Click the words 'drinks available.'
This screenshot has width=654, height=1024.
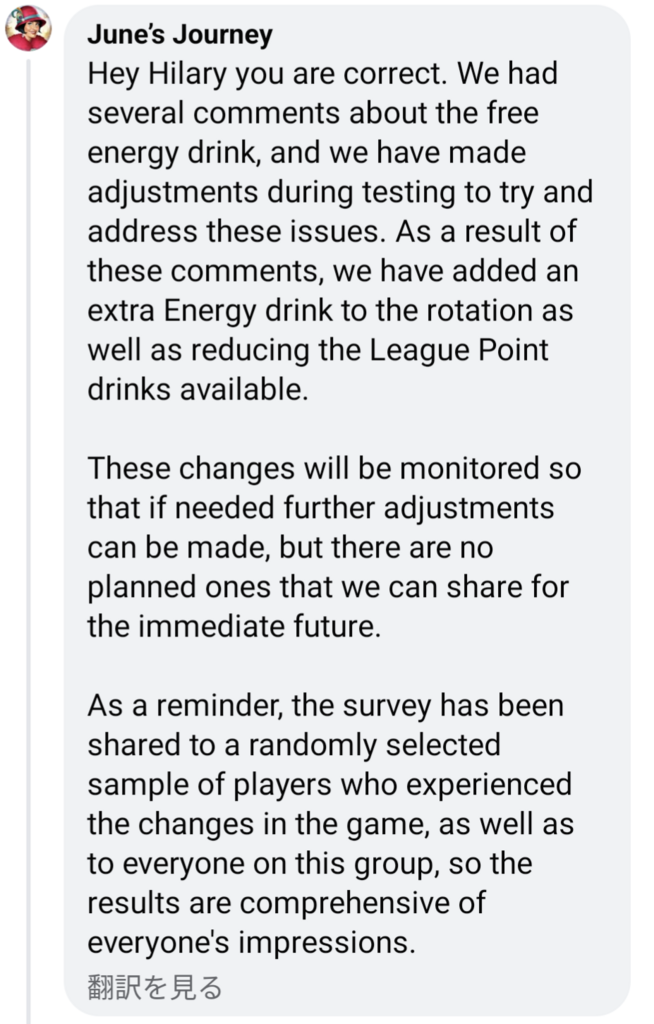[x=197, y=390]
